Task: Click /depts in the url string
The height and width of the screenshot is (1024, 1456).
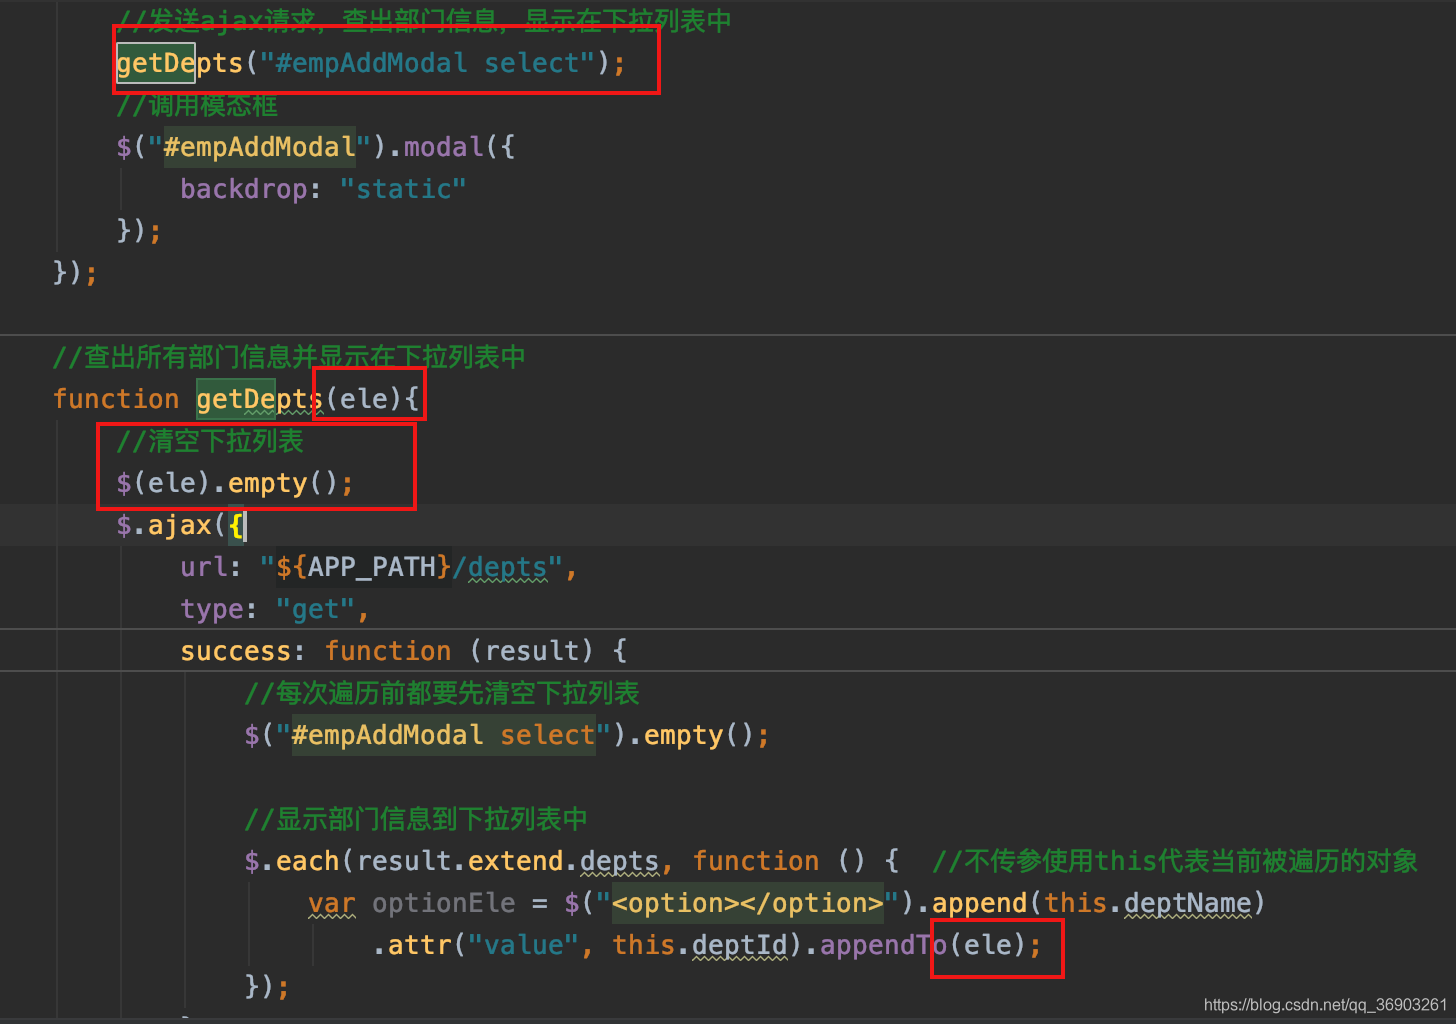Action: click(500, 567)
